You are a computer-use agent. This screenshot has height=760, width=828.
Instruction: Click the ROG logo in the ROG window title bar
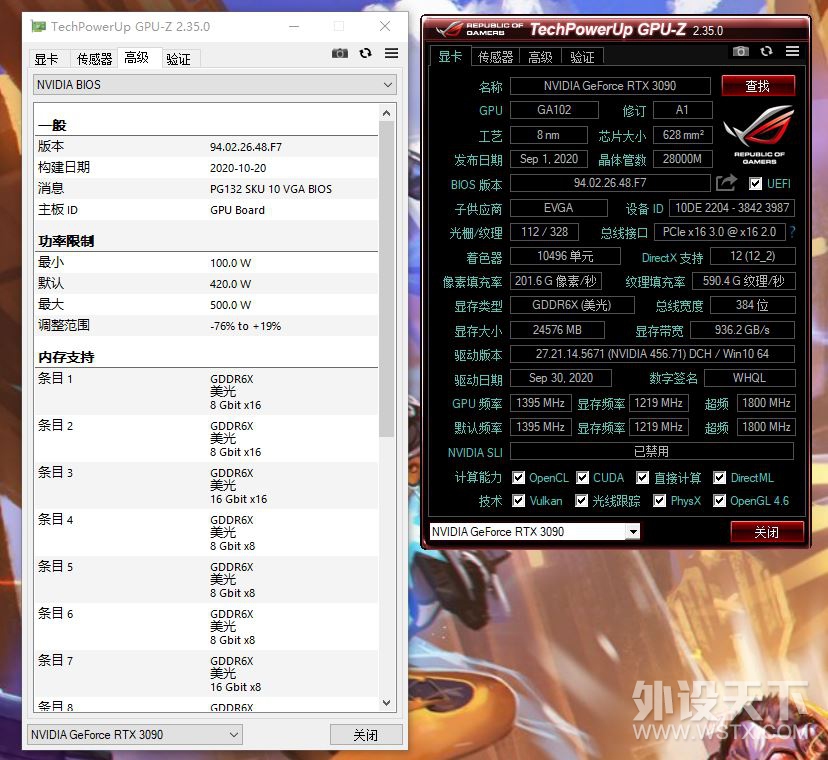click(x=449, y=29)
